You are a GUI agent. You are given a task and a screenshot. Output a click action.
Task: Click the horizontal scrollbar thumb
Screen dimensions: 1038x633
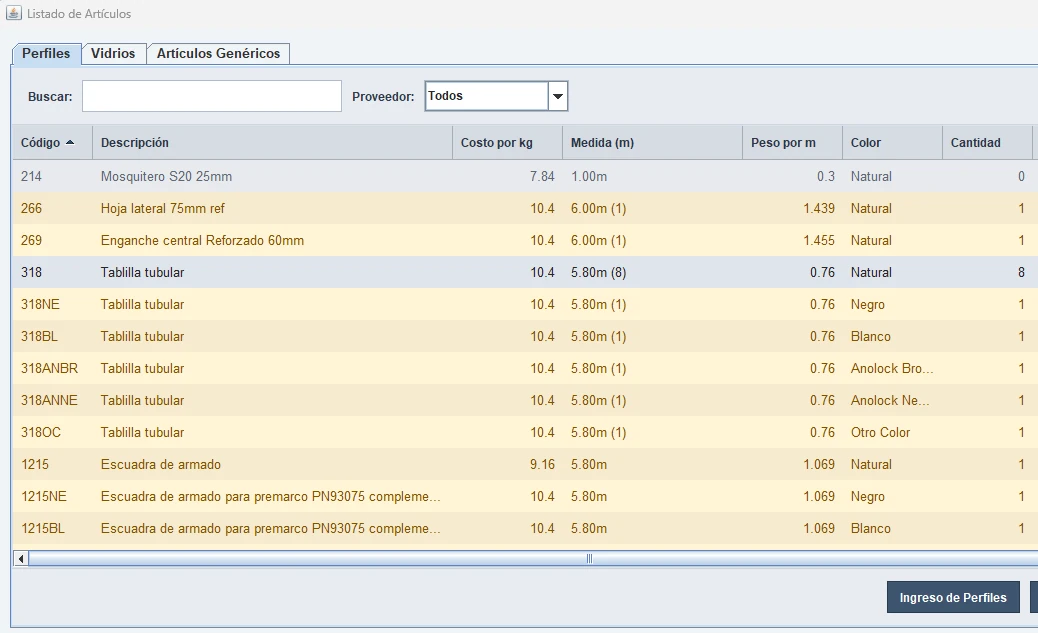click(x=589, y=559)
